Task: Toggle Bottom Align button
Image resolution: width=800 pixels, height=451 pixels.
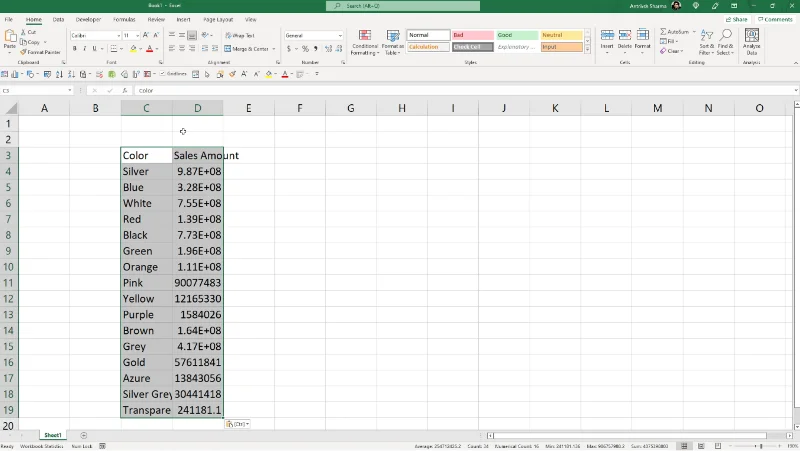Action: [x=192, y=35]
